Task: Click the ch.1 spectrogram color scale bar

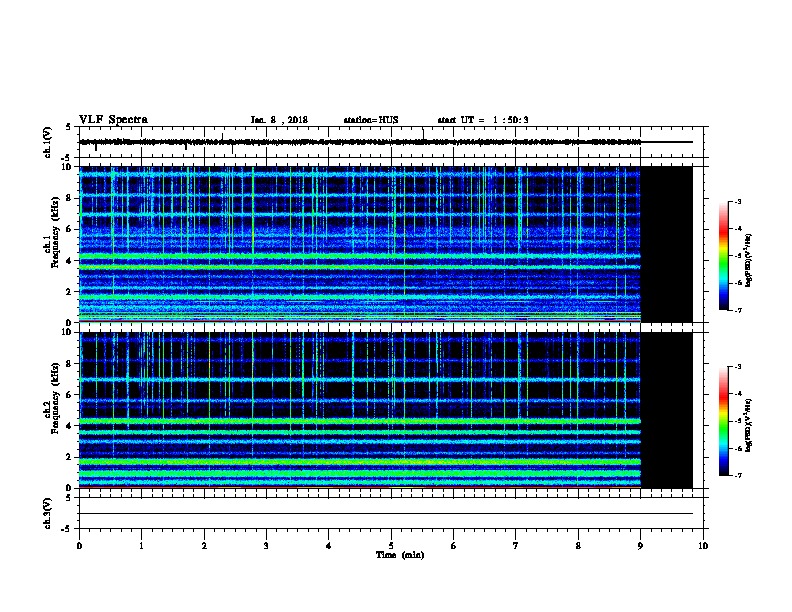Action: pyautogui.click(x=723, y=256)
